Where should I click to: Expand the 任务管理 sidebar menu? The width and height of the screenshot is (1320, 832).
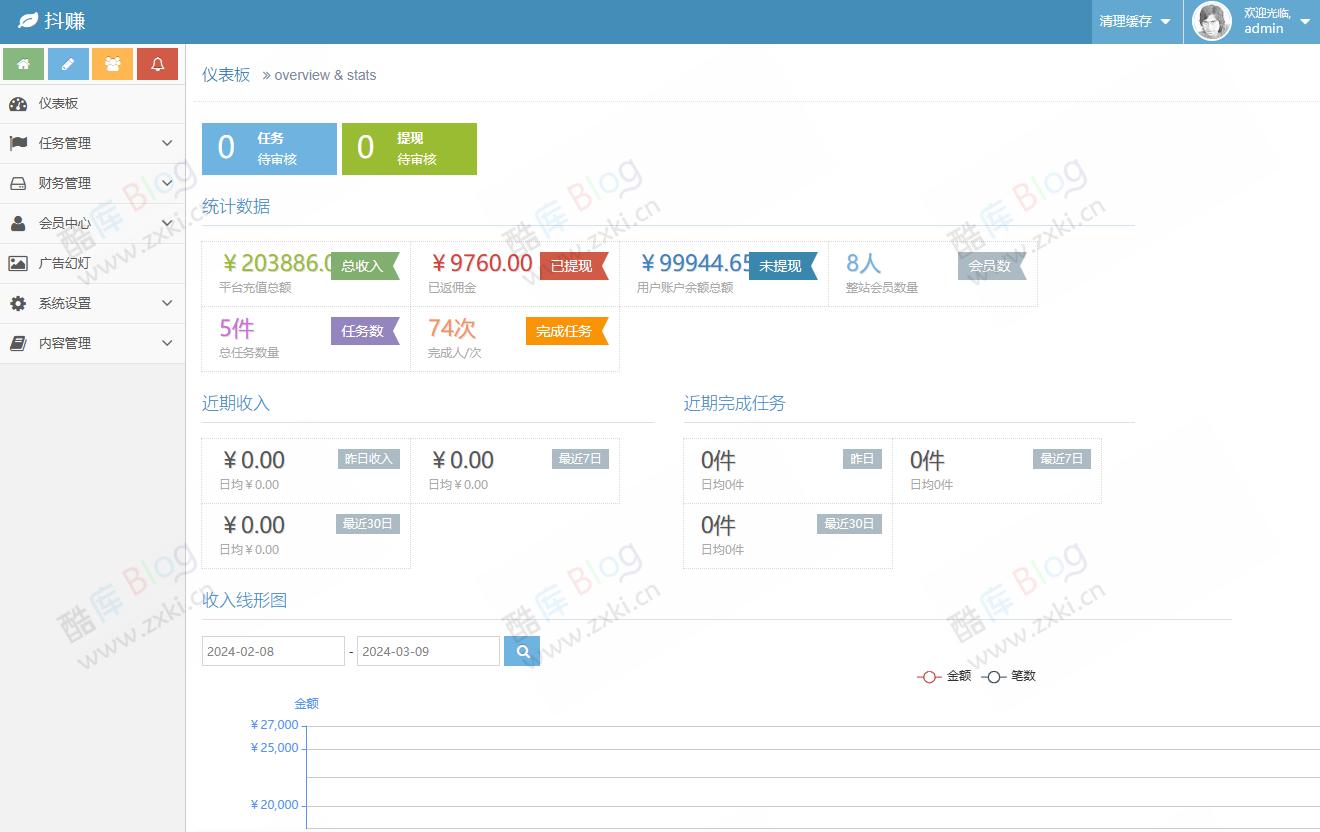click(x=92, y=143)
